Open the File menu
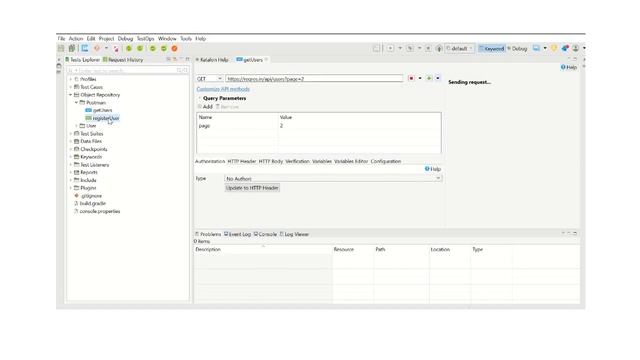 click(61, 38)
